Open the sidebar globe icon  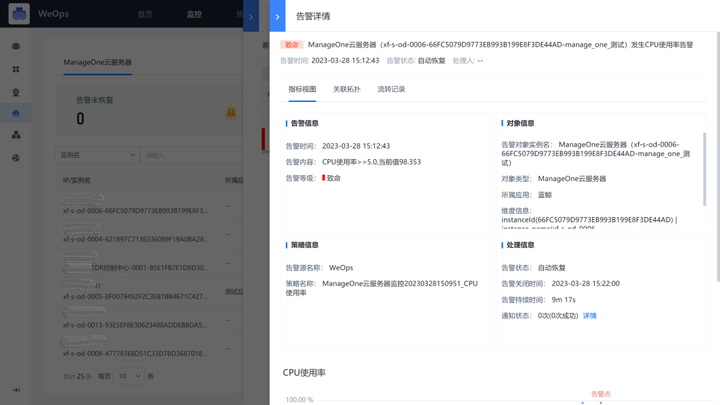click(x=16, y=158)
